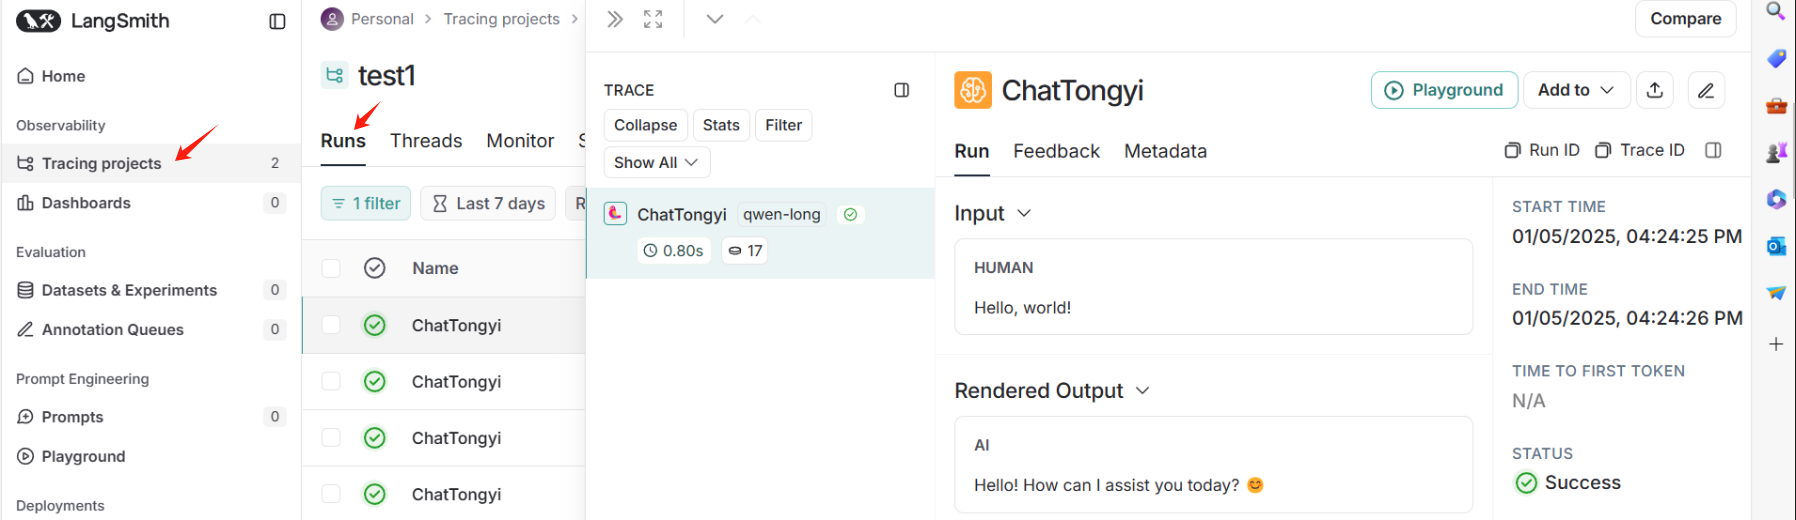Toggle the left sidebar collapse icon

[278, 21]
